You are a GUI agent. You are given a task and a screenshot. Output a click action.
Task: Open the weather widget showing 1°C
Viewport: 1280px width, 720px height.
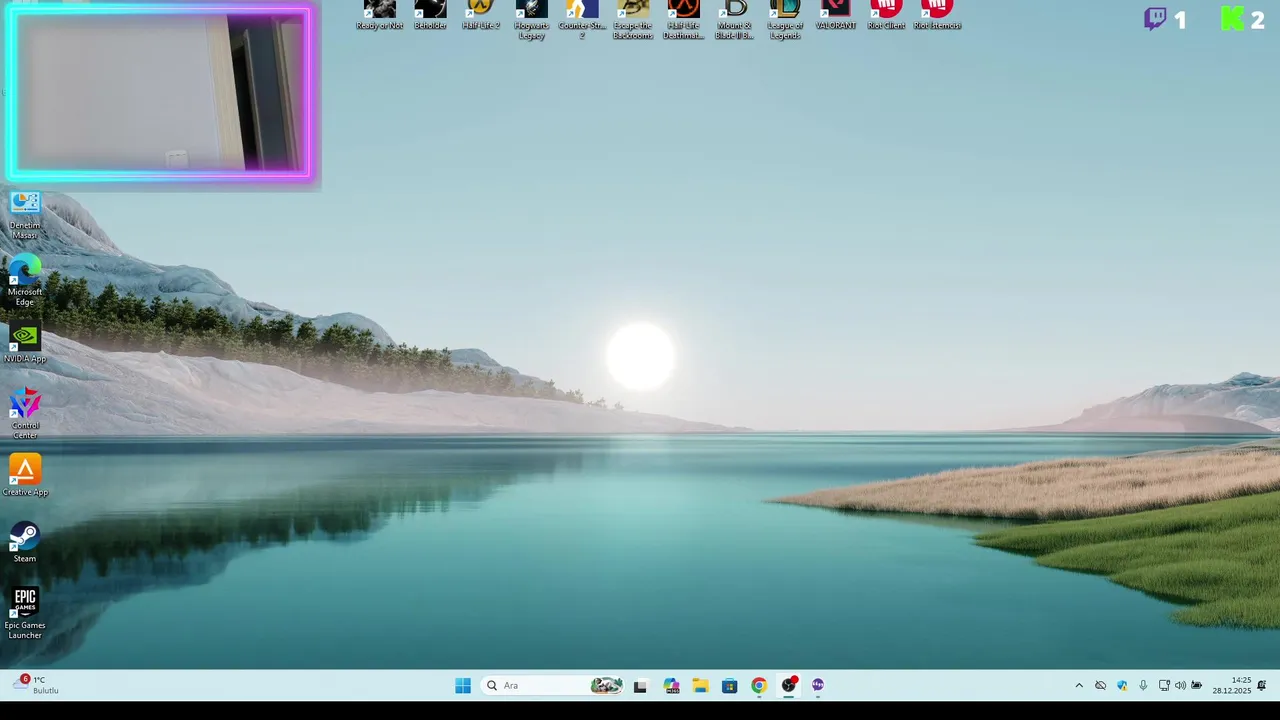pyautogui.click(x=36, y=685)
